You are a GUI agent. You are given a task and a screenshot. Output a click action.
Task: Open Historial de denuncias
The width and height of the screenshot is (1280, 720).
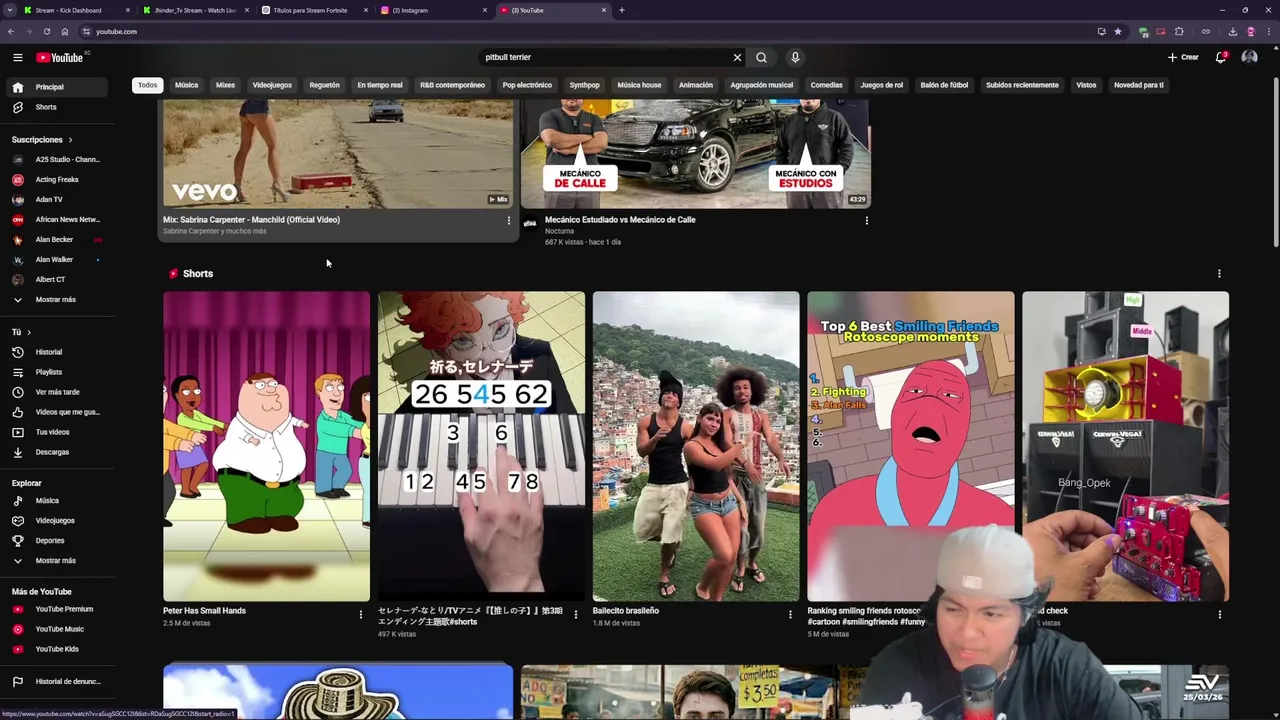[x=56, y=681]
